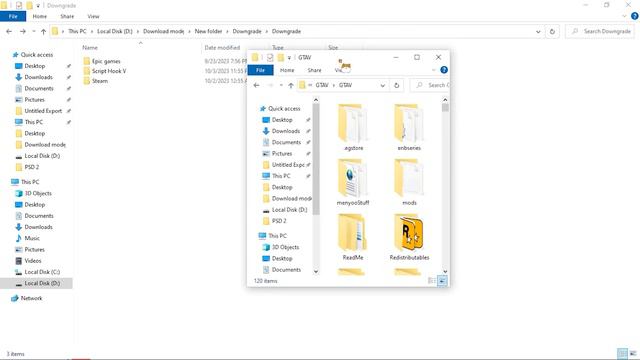Click Search field in GTAV window
Image resolution: width=640 pixels, height=360 pixels.
click(429, 85)
